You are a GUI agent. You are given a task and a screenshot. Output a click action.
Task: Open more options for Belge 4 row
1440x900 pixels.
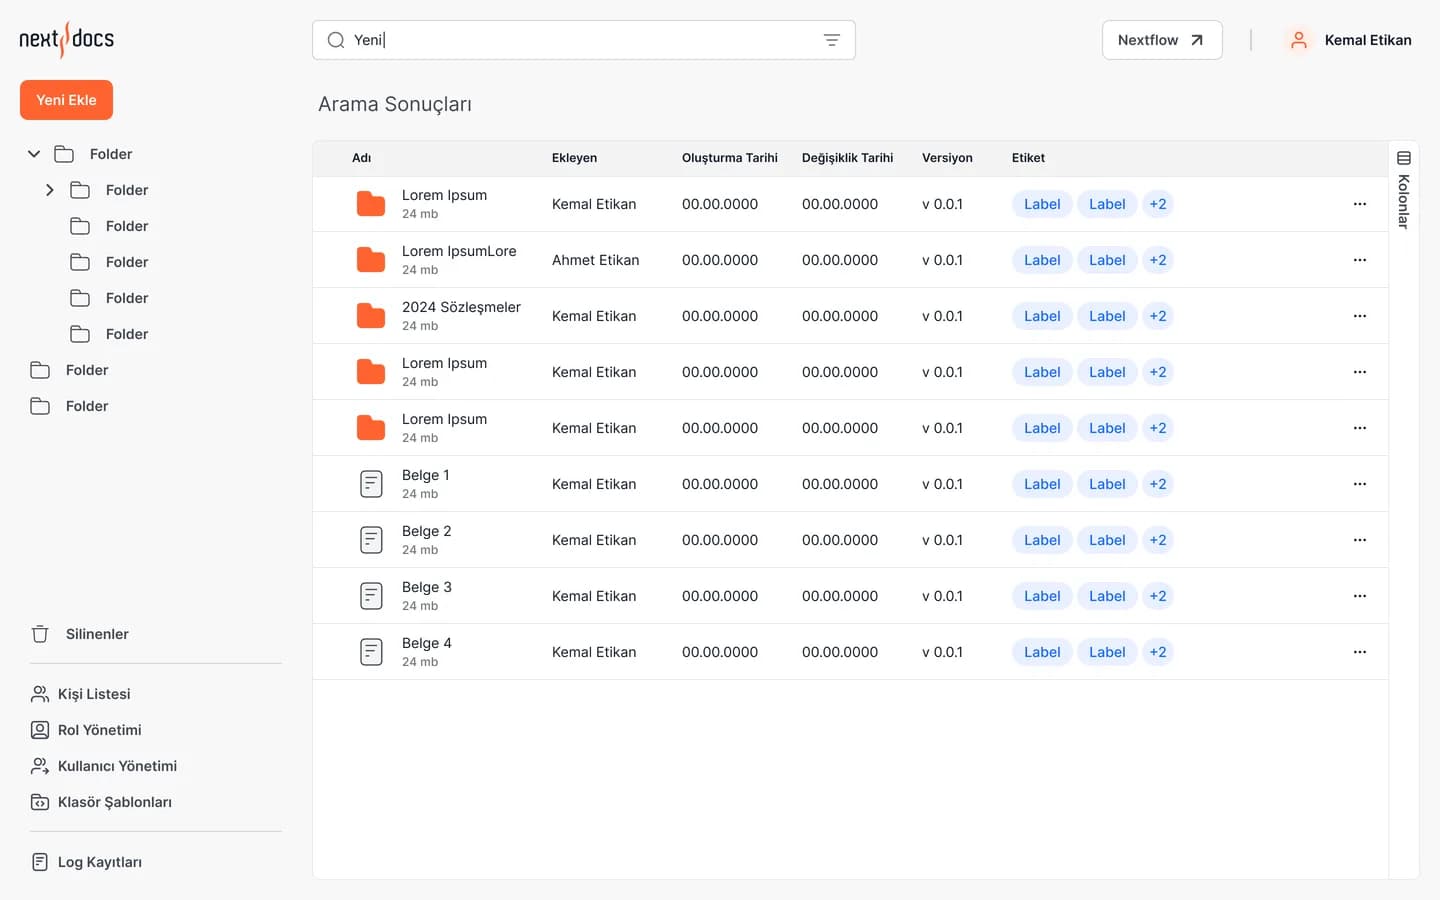point(1360,652)
